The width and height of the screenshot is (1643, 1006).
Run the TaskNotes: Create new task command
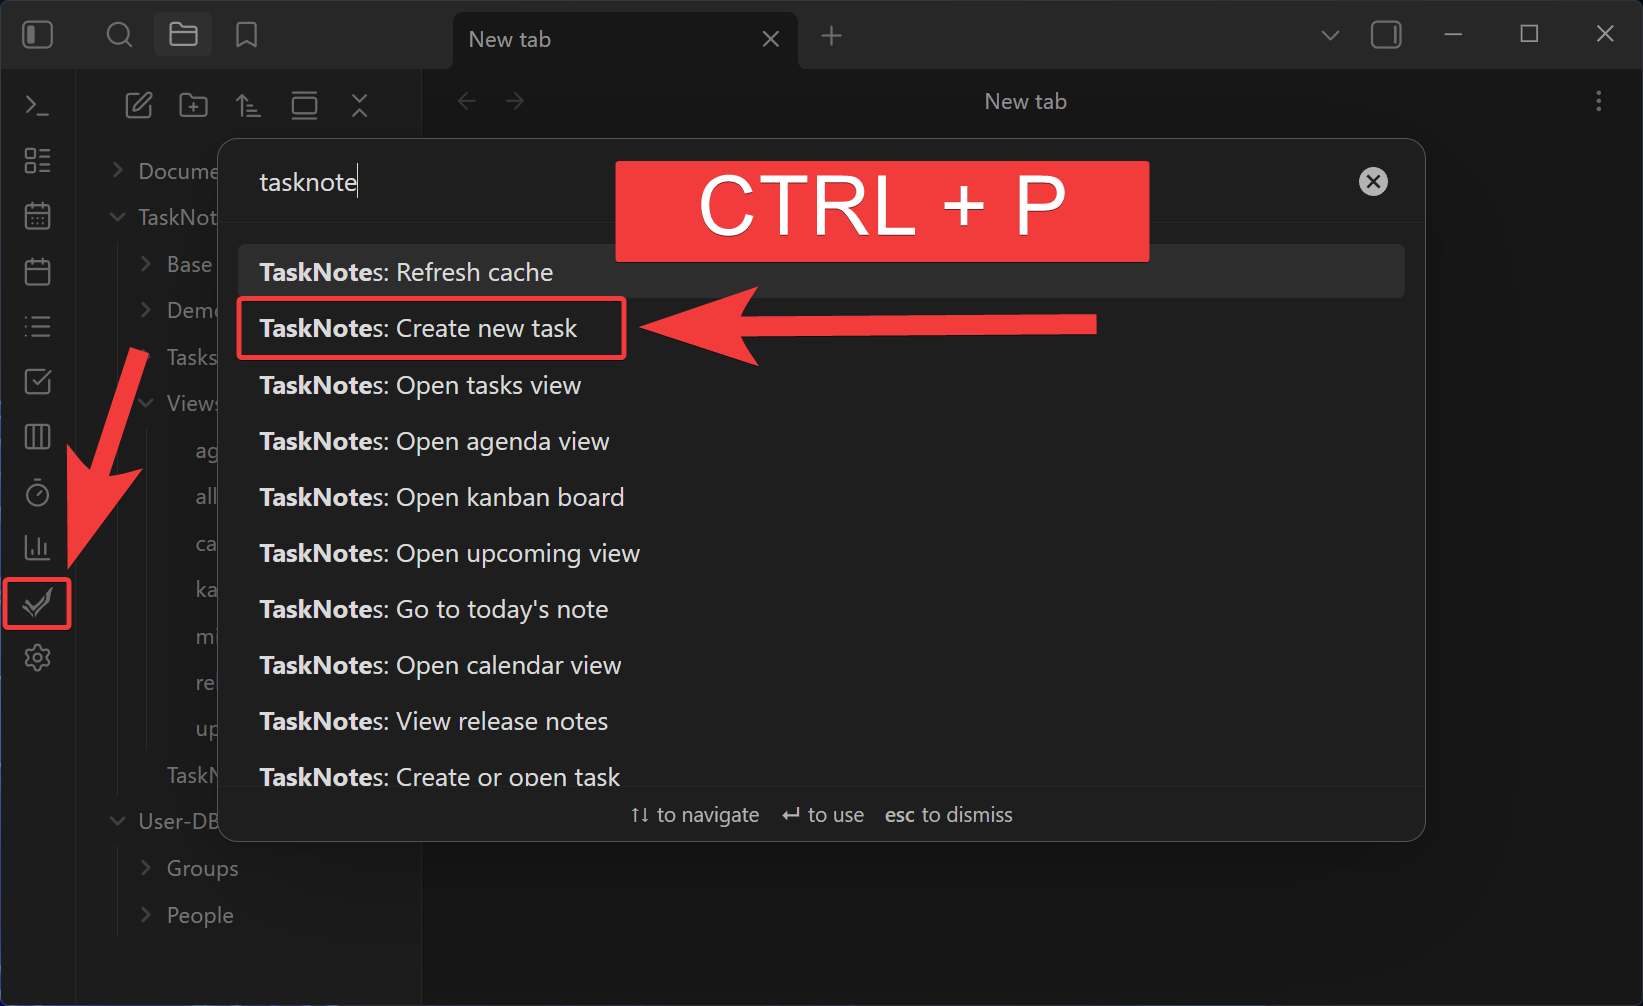click(x=431, y=328)
